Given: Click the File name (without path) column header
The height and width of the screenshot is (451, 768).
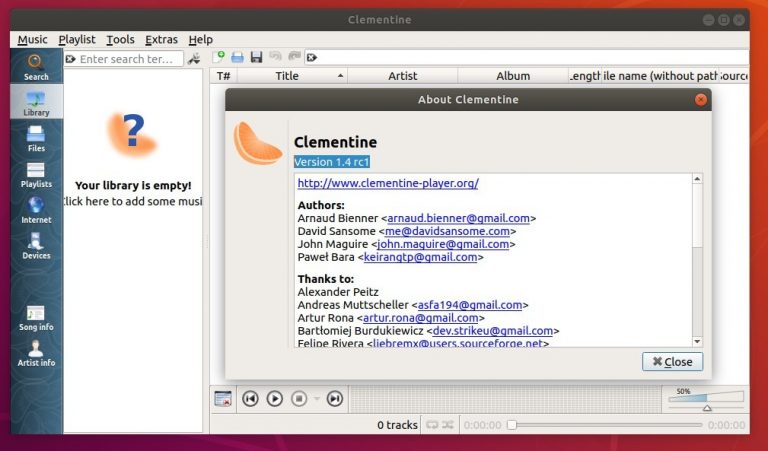Looking at the screenshot, I should (x=659, y=76).
